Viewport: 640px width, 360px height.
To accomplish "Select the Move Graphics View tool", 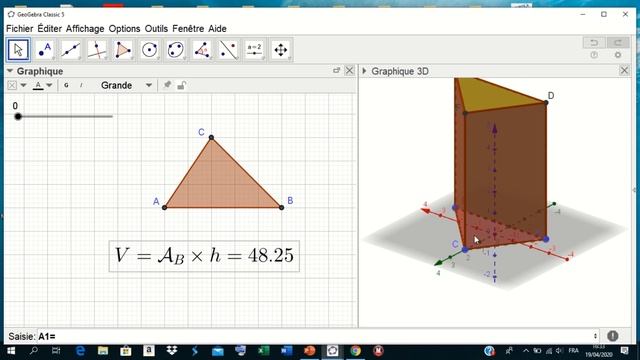I will 281,50.
